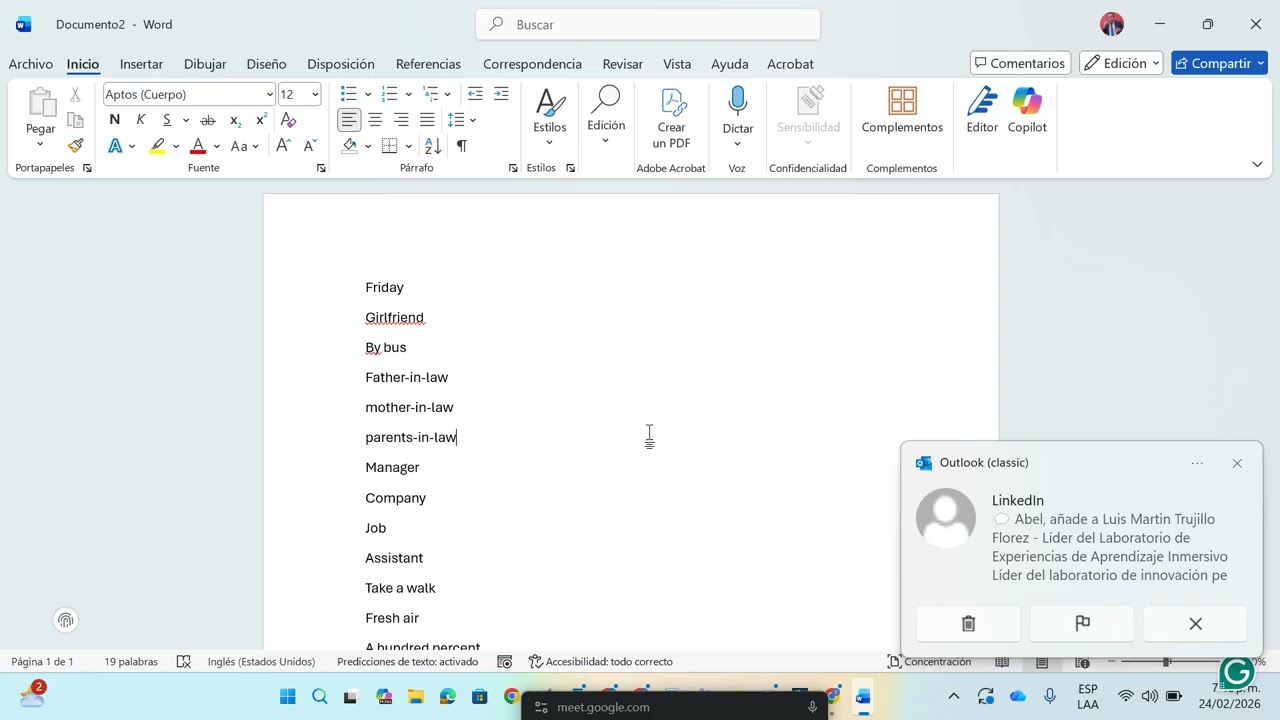The height and width of the screenshot is (720, 1280).
Task: Switch to the Acrobat tab
Action: point(790,64)
